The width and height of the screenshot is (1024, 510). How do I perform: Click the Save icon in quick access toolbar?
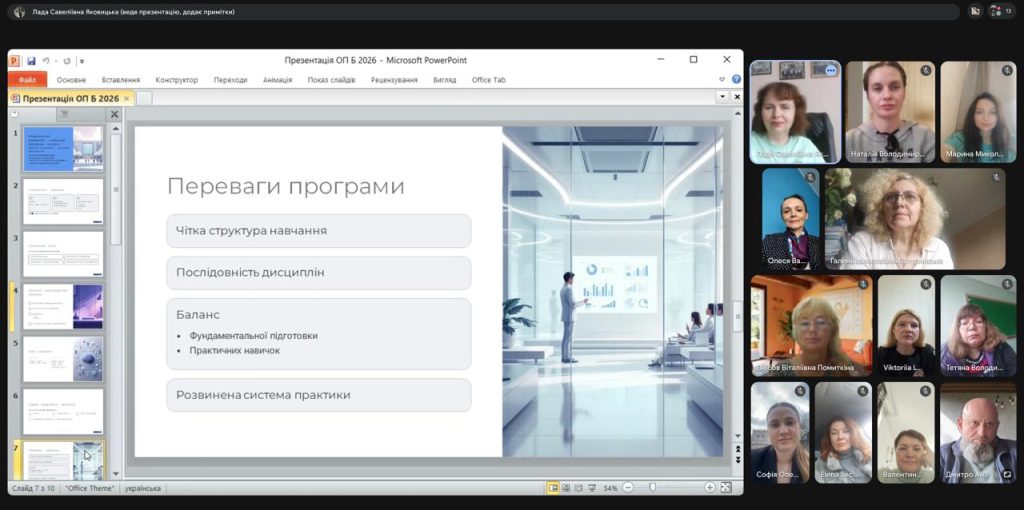[x=32, y=61]
